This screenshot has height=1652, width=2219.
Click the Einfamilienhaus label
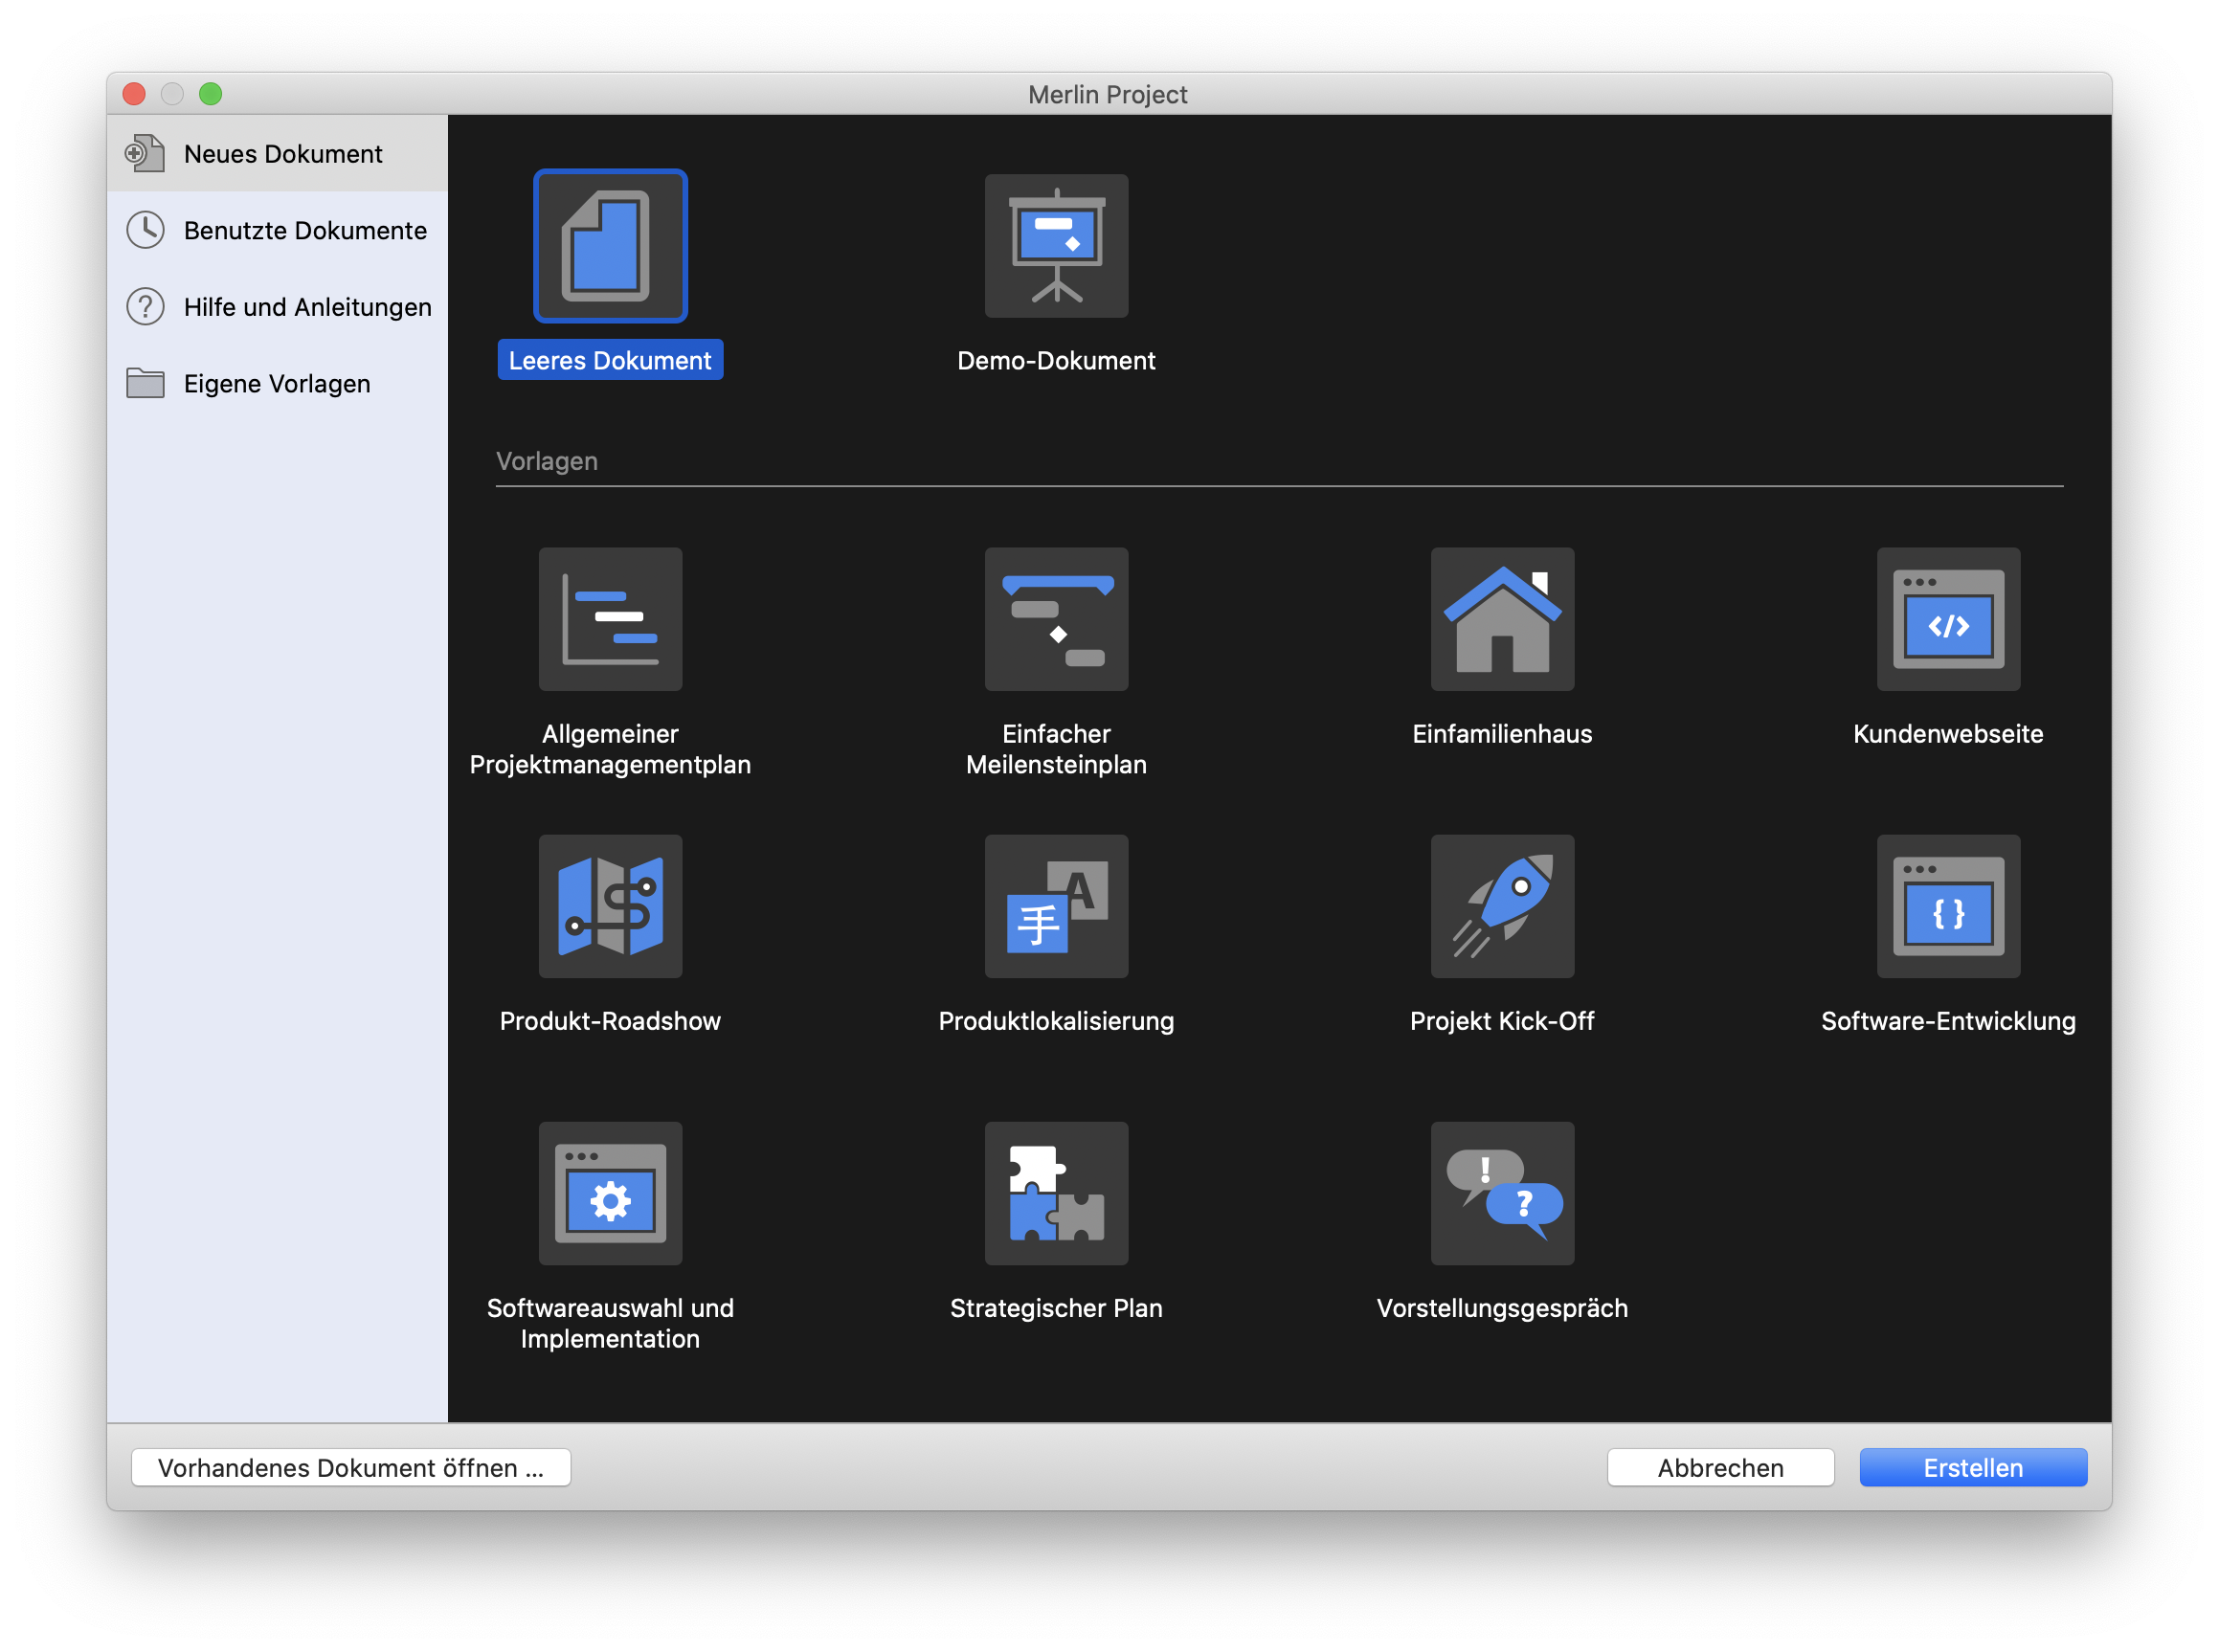click(1502, 734)
